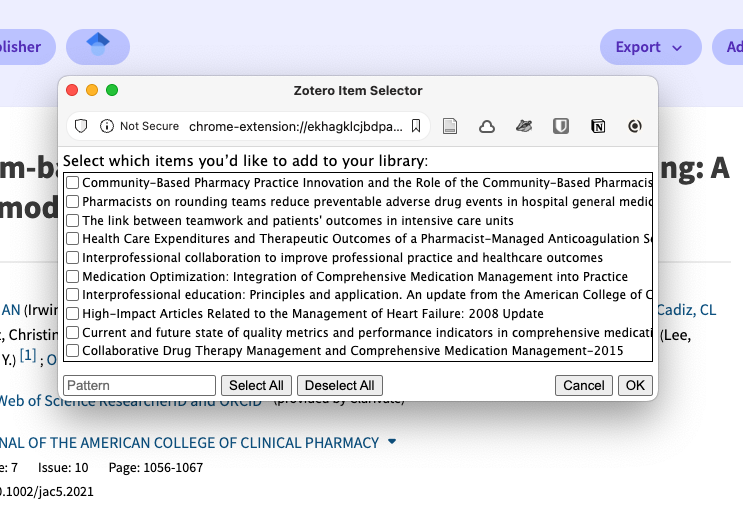Click the Deselect All button

[340, 385]
